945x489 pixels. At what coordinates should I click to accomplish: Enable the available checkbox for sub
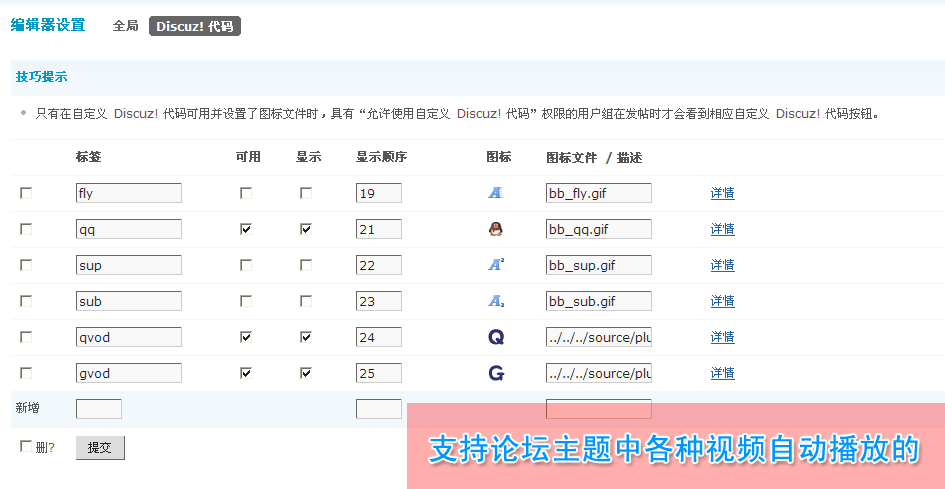246,301
